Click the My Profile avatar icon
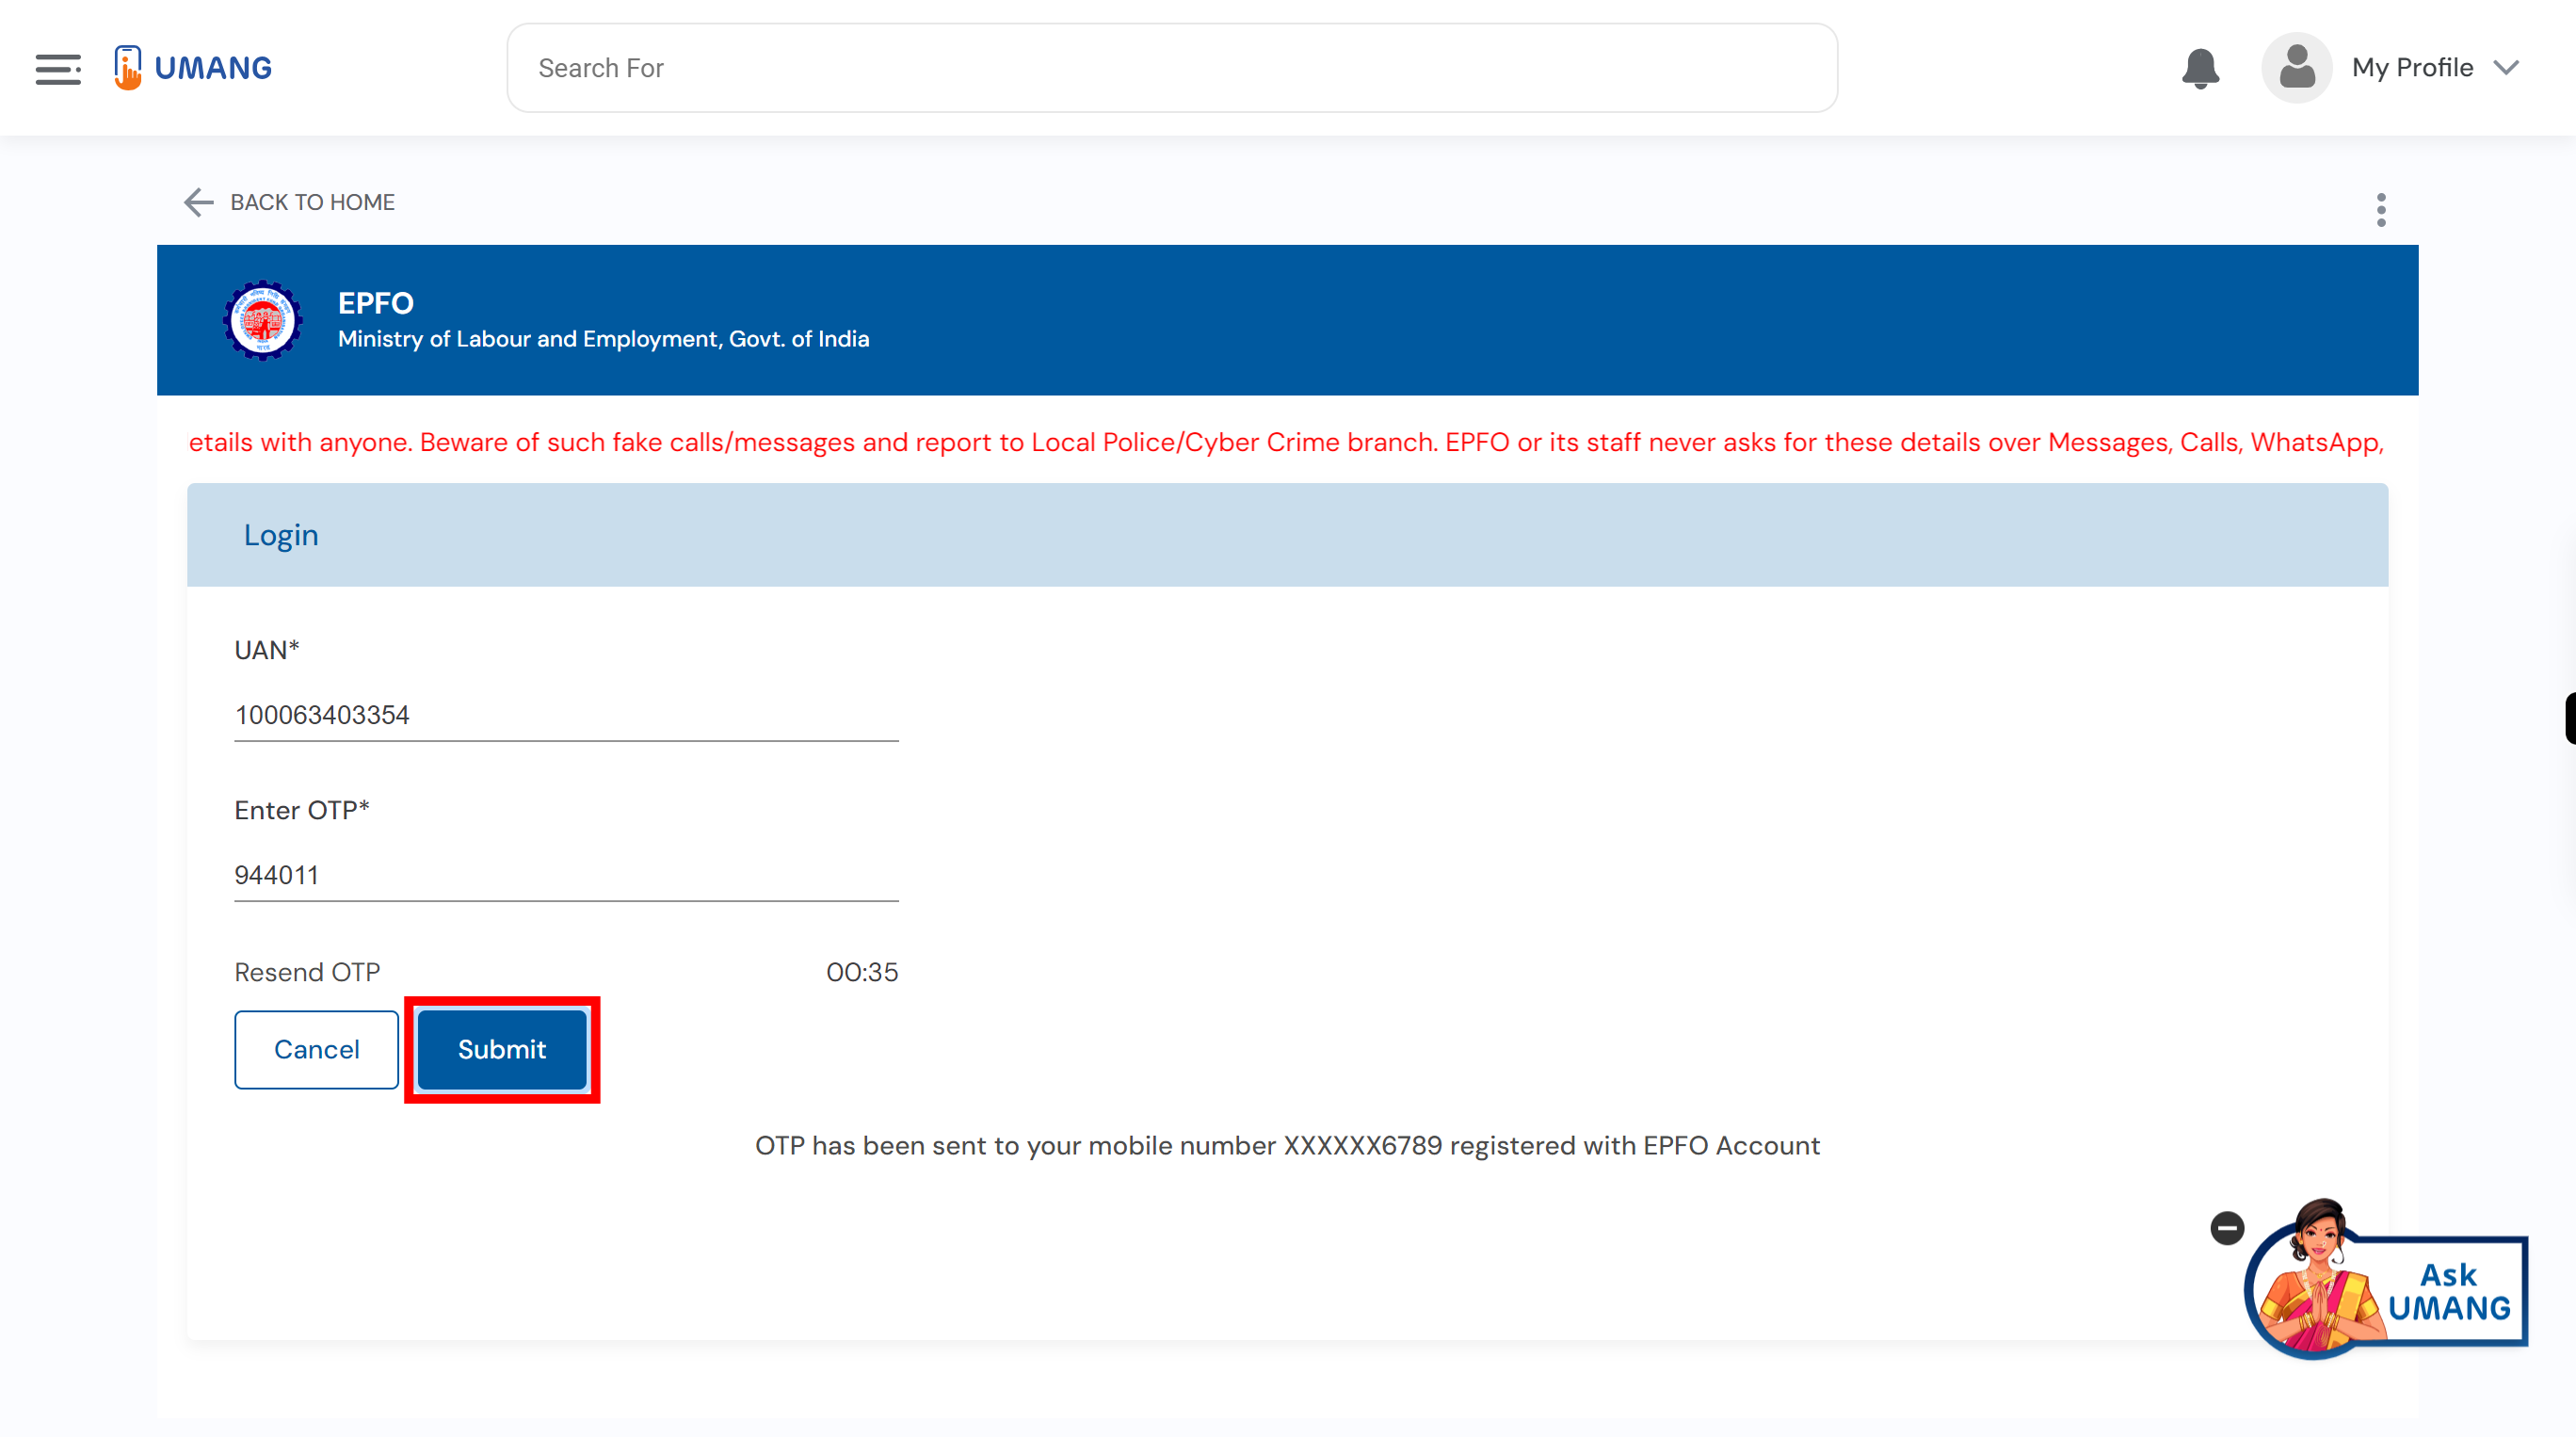The height and width of the screenshot is (1437, 2576). coord(2294,67)
